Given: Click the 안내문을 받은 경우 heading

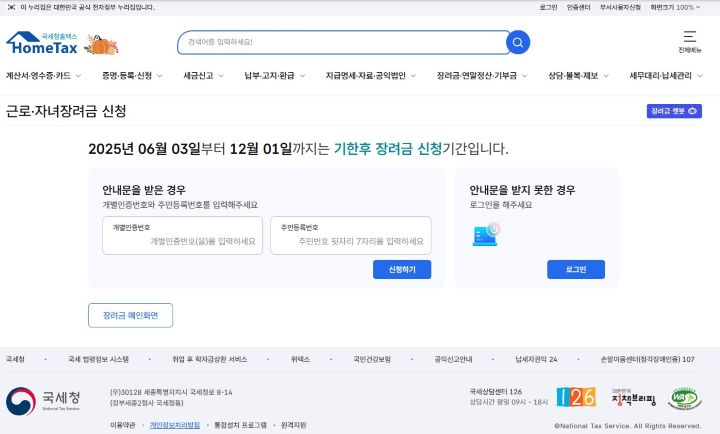Looking at the screenshot, I should [x=144, y=190].
